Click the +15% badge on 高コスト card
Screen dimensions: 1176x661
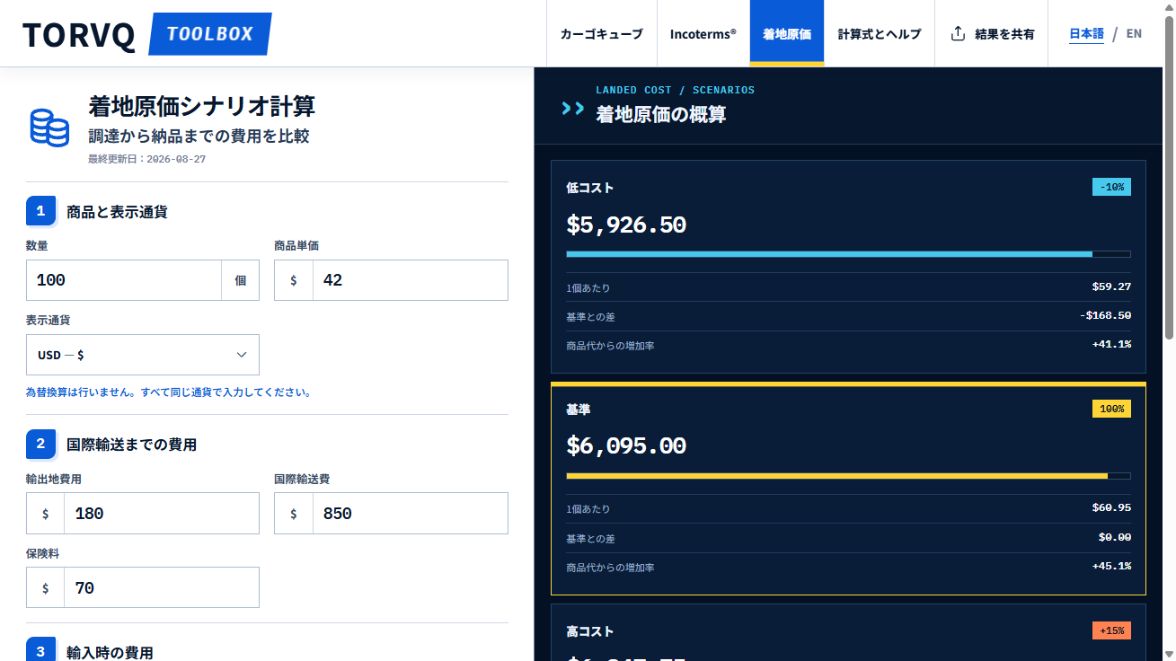(x=1111, y=631)
